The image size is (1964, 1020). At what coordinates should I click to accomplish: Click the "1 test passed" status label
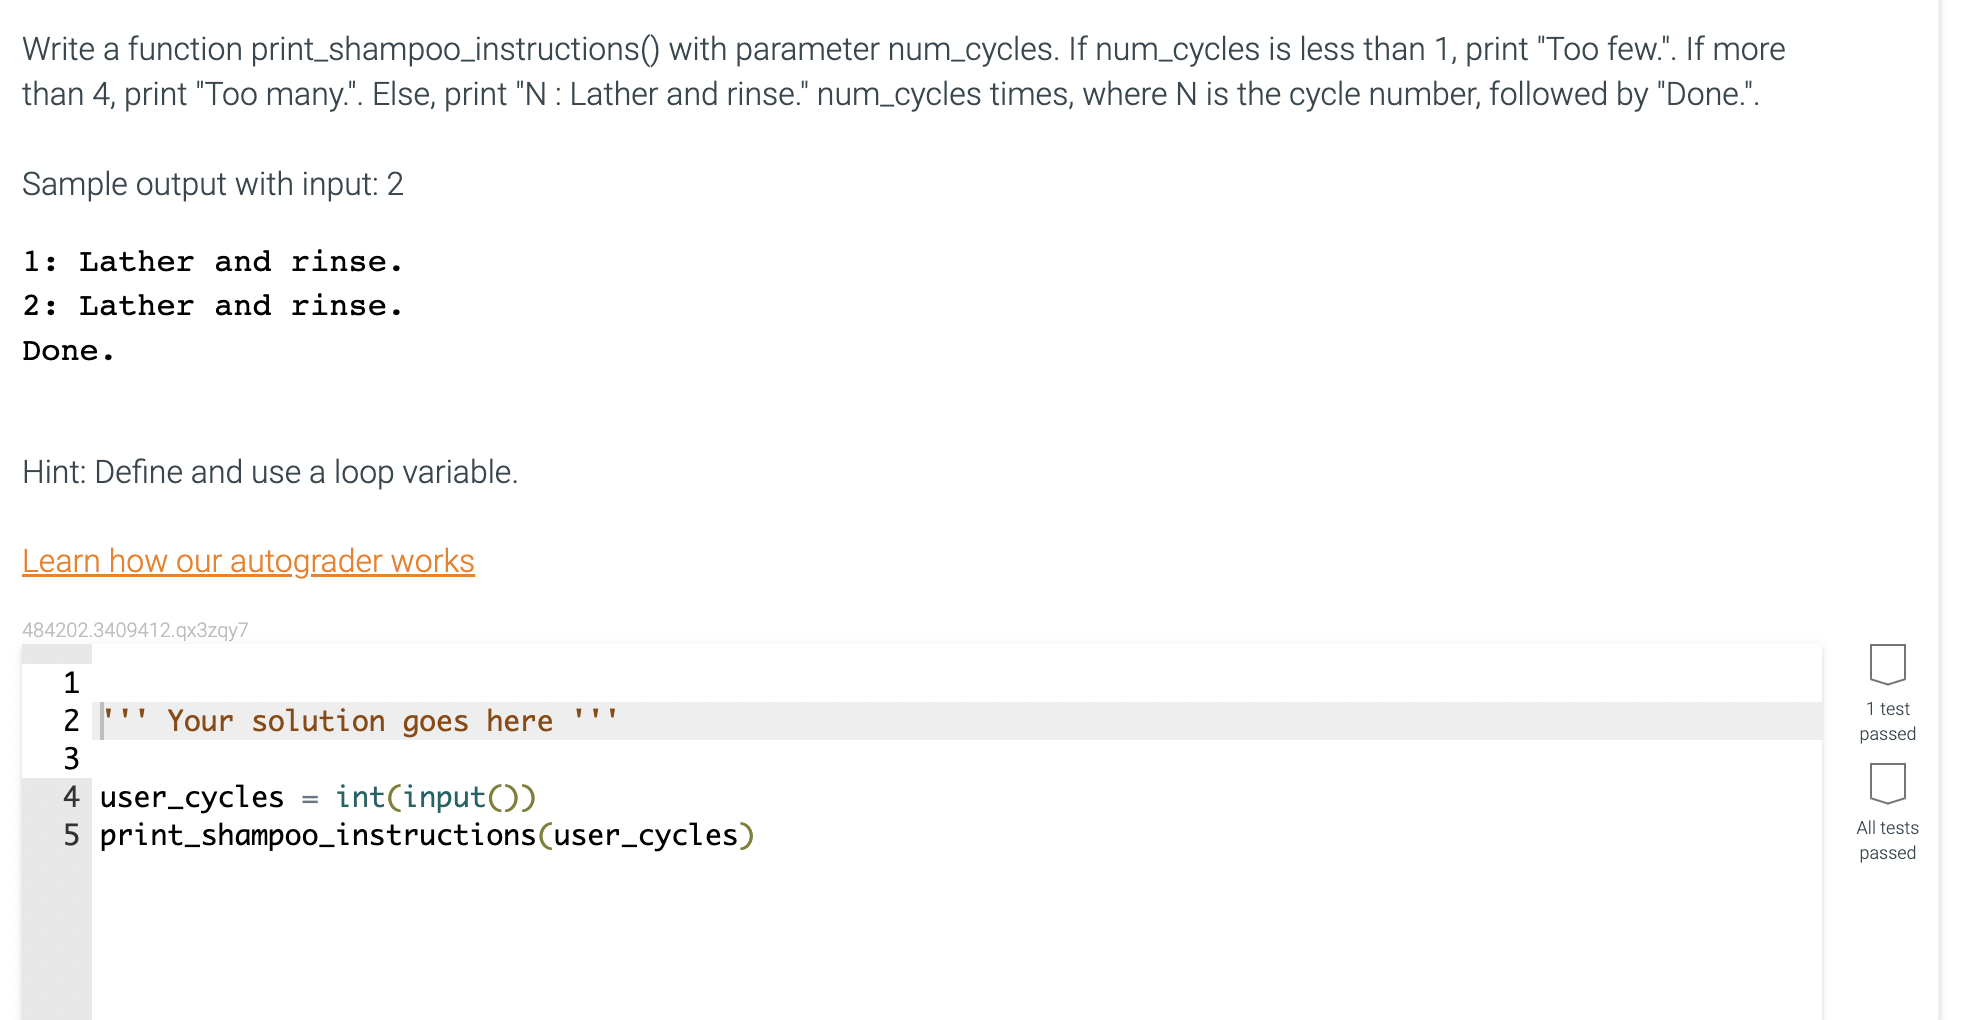[1886, 720]
